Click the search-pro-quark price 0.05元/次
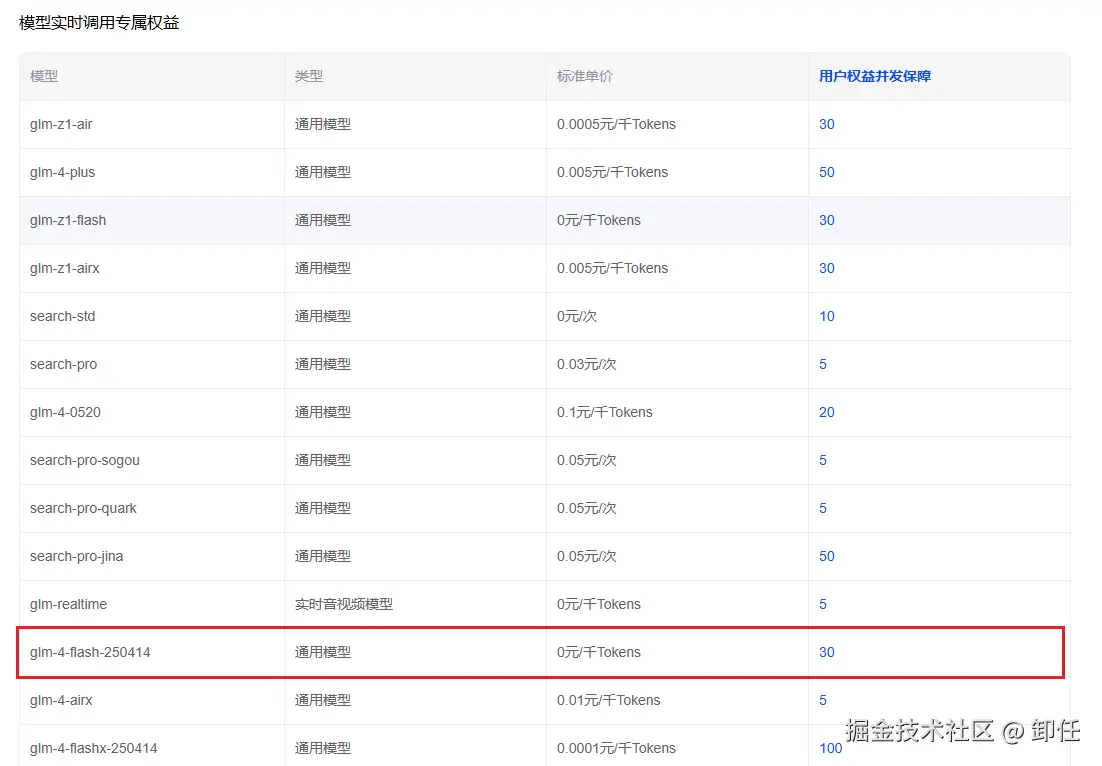1102x766 pixels. point(587,508)
